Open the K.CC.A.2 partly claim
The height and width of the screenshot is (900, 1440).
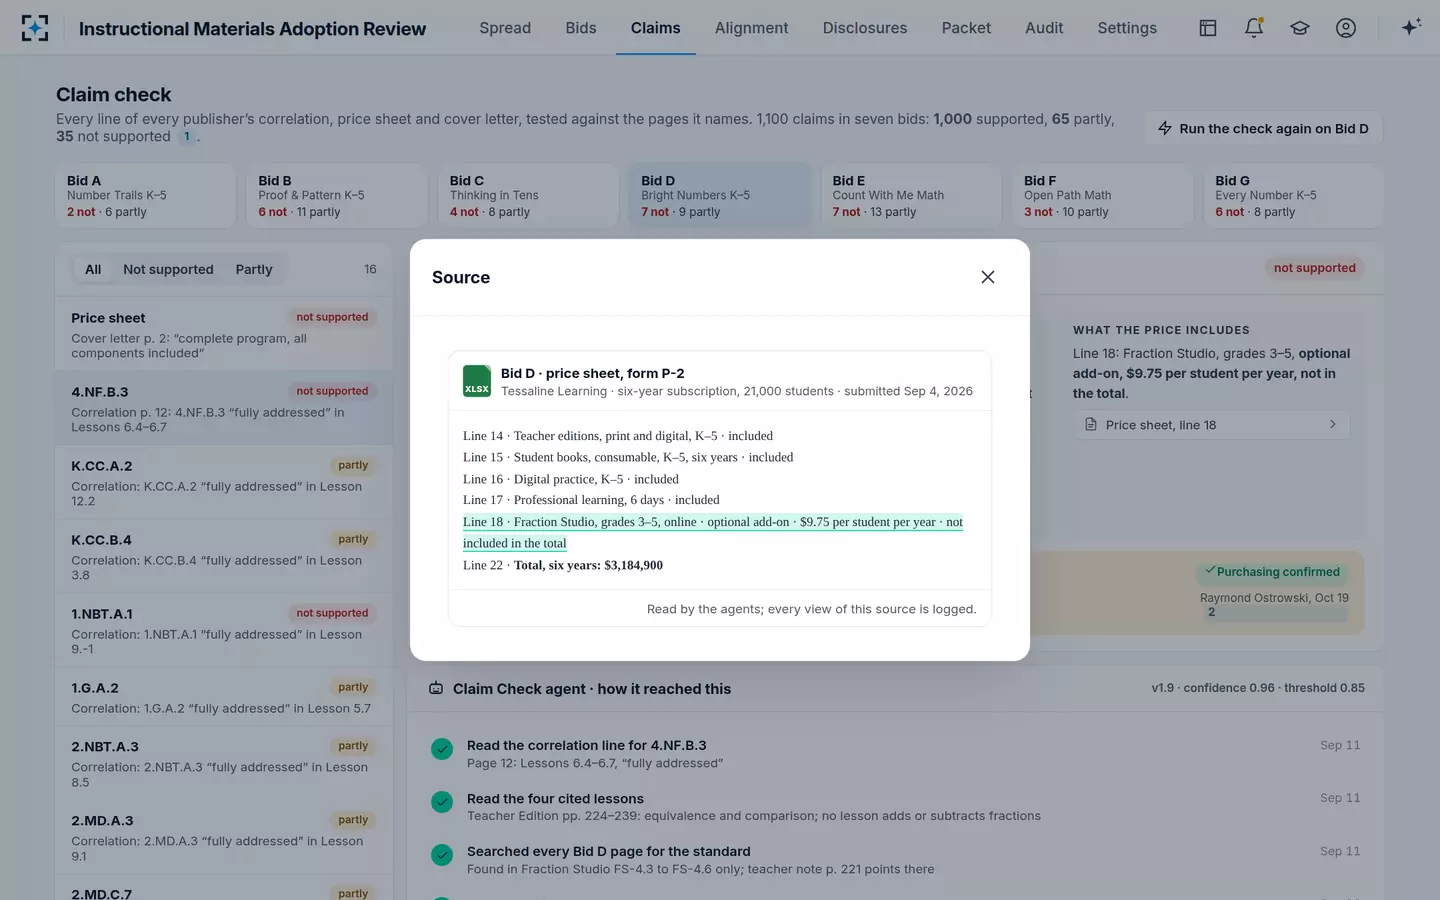pyautogui.click(x=224, y=482)
